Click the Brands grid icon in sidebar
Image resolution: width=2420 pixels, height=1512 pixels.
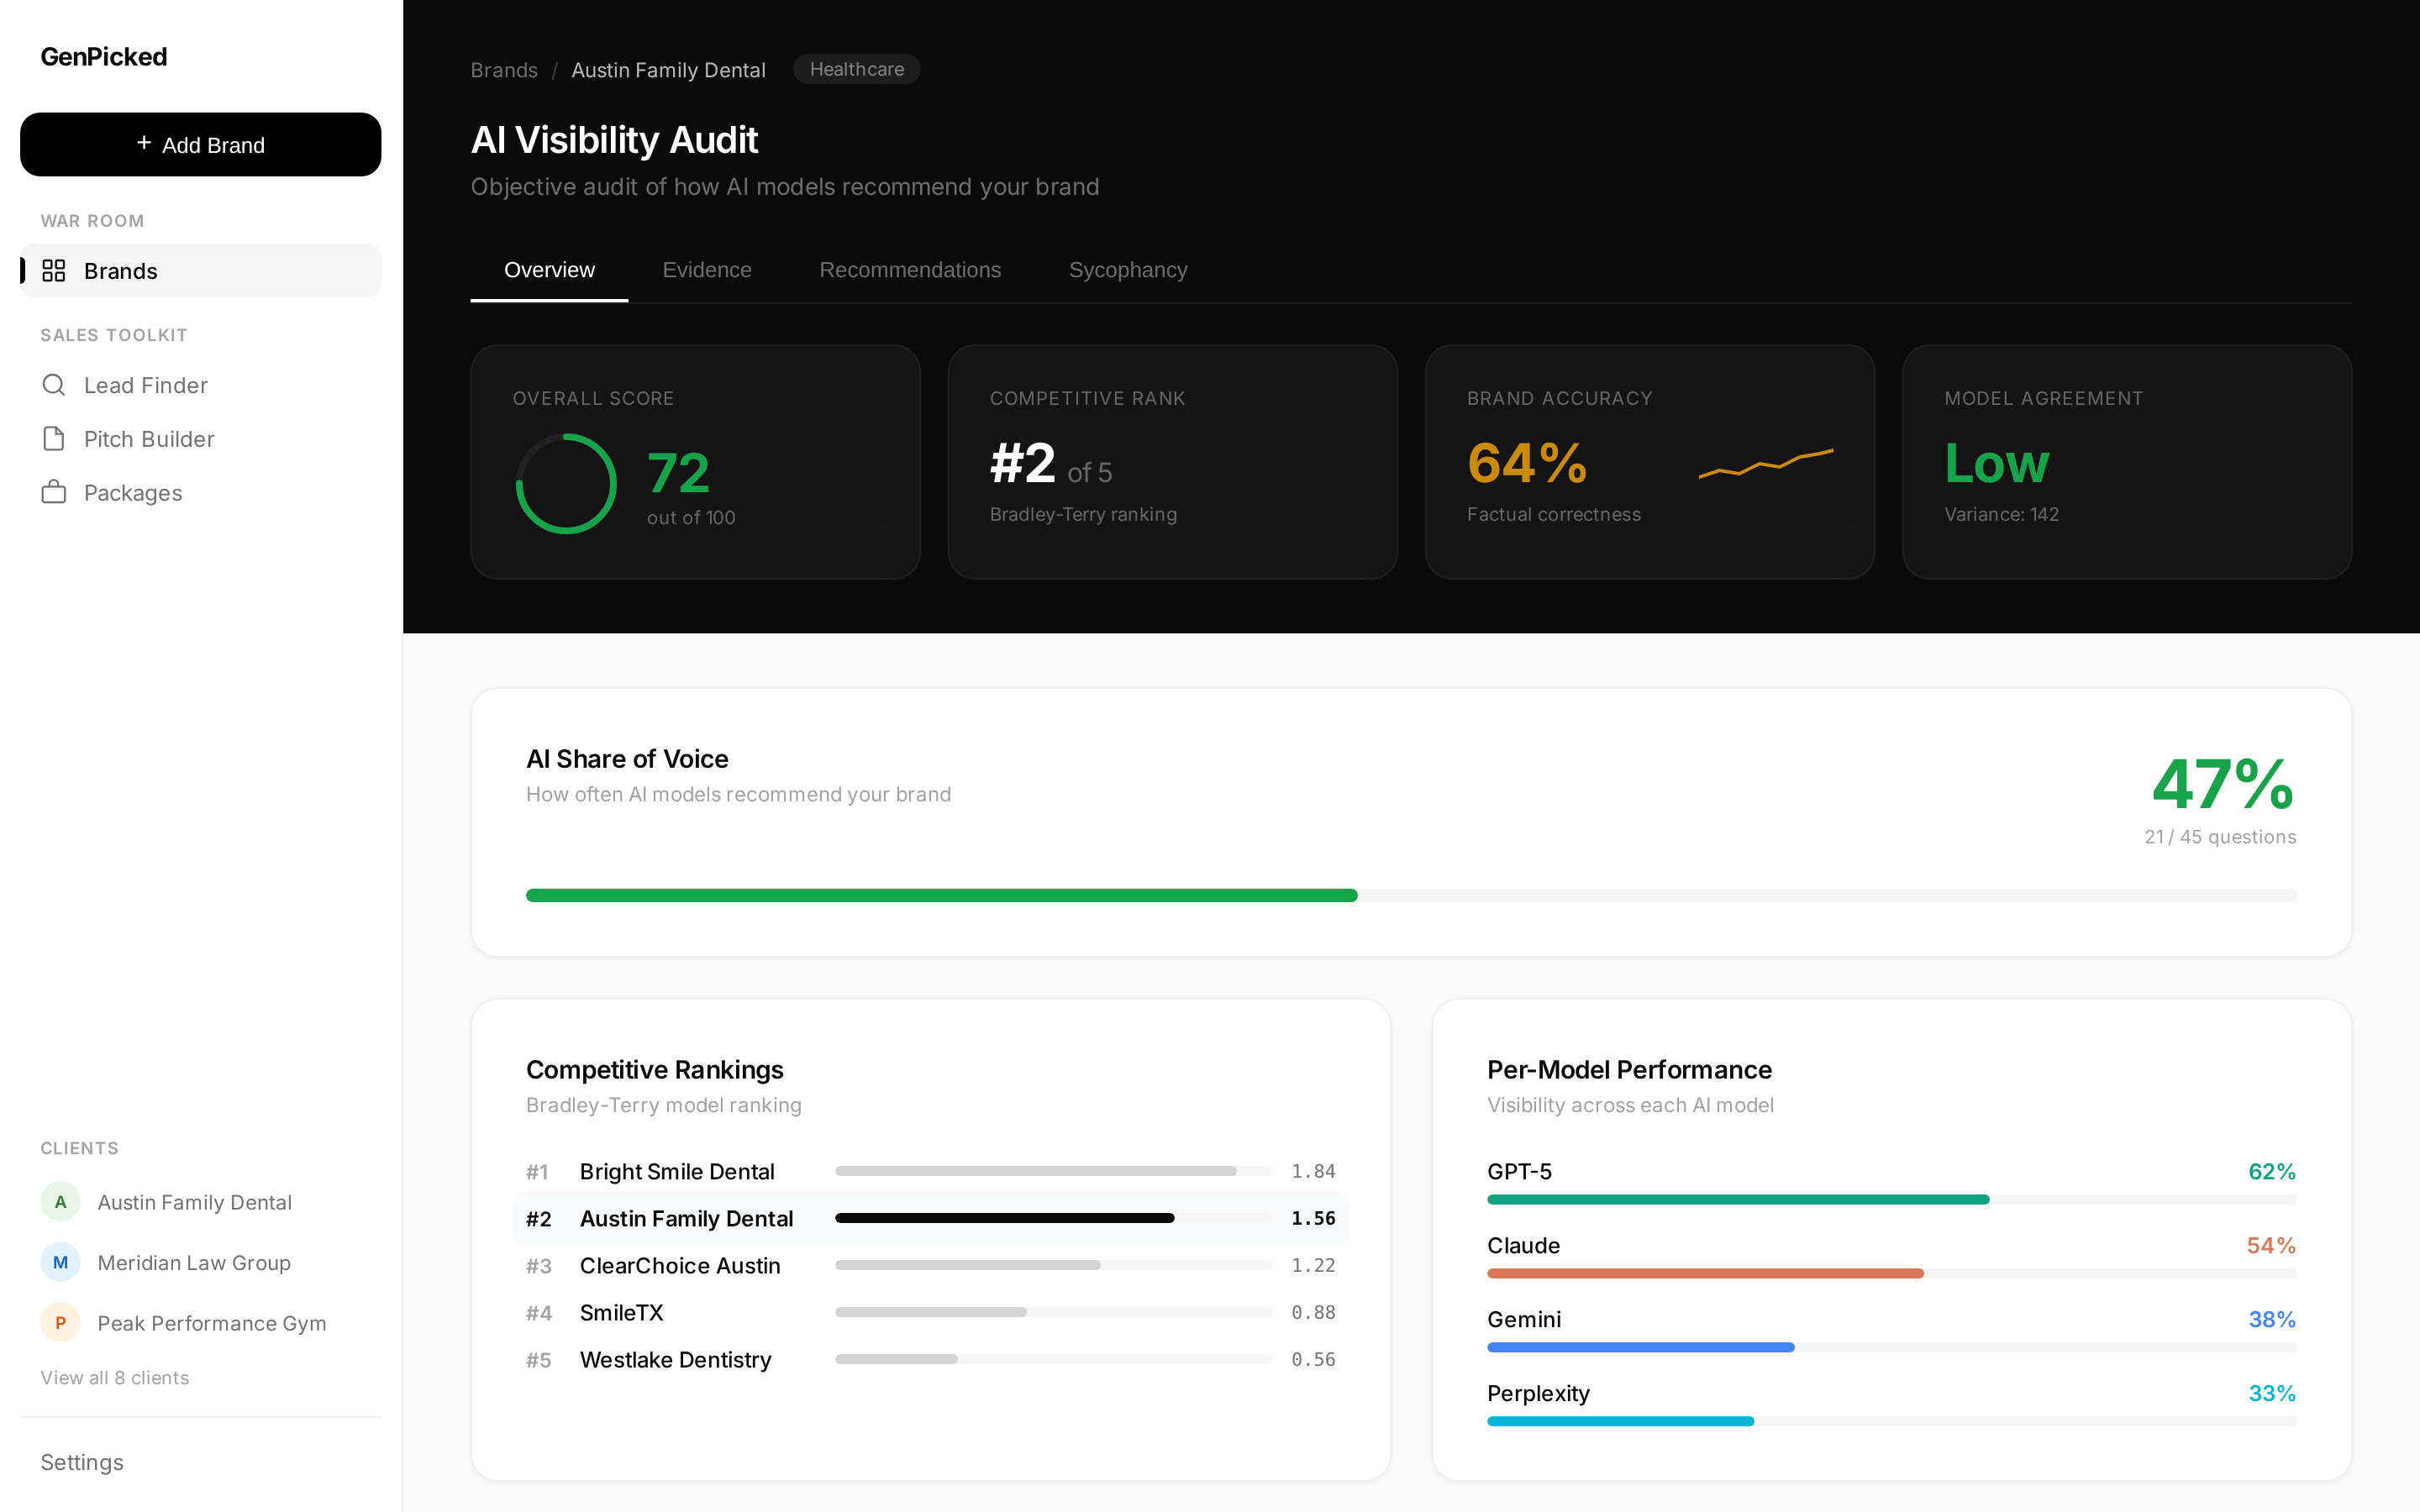54,271
